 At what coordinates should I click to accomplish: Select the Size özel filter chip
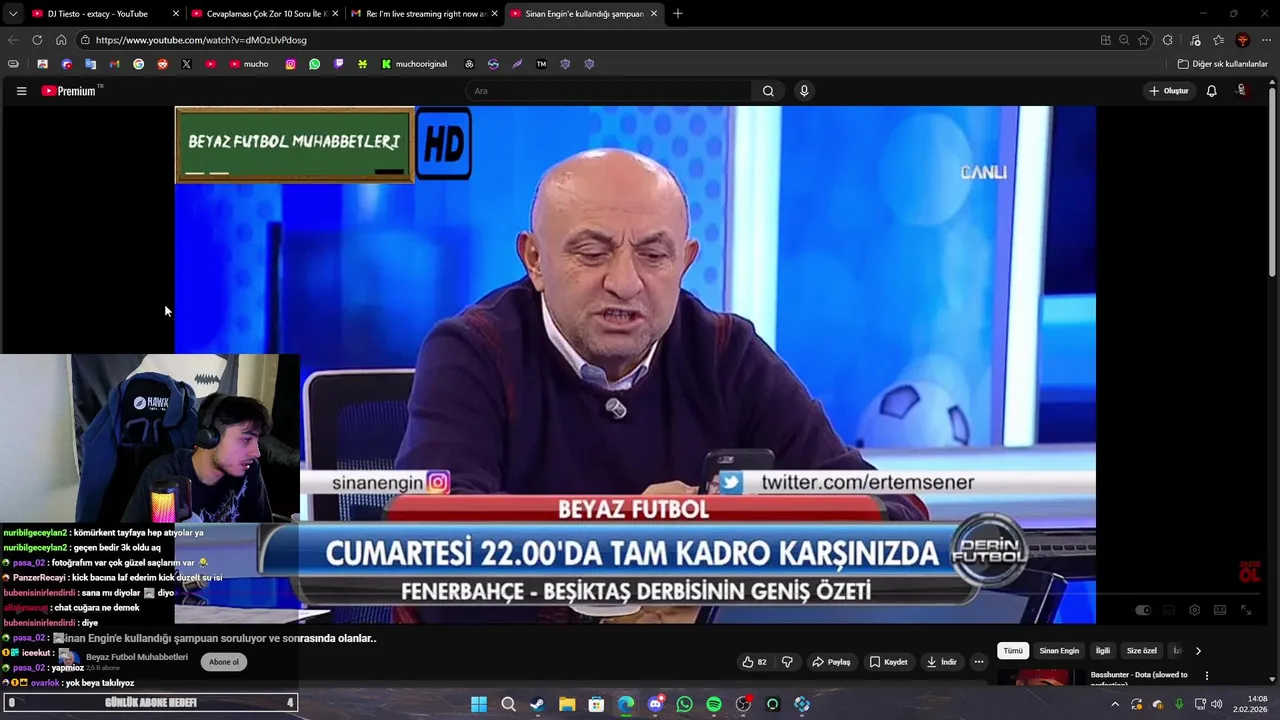1142,651
